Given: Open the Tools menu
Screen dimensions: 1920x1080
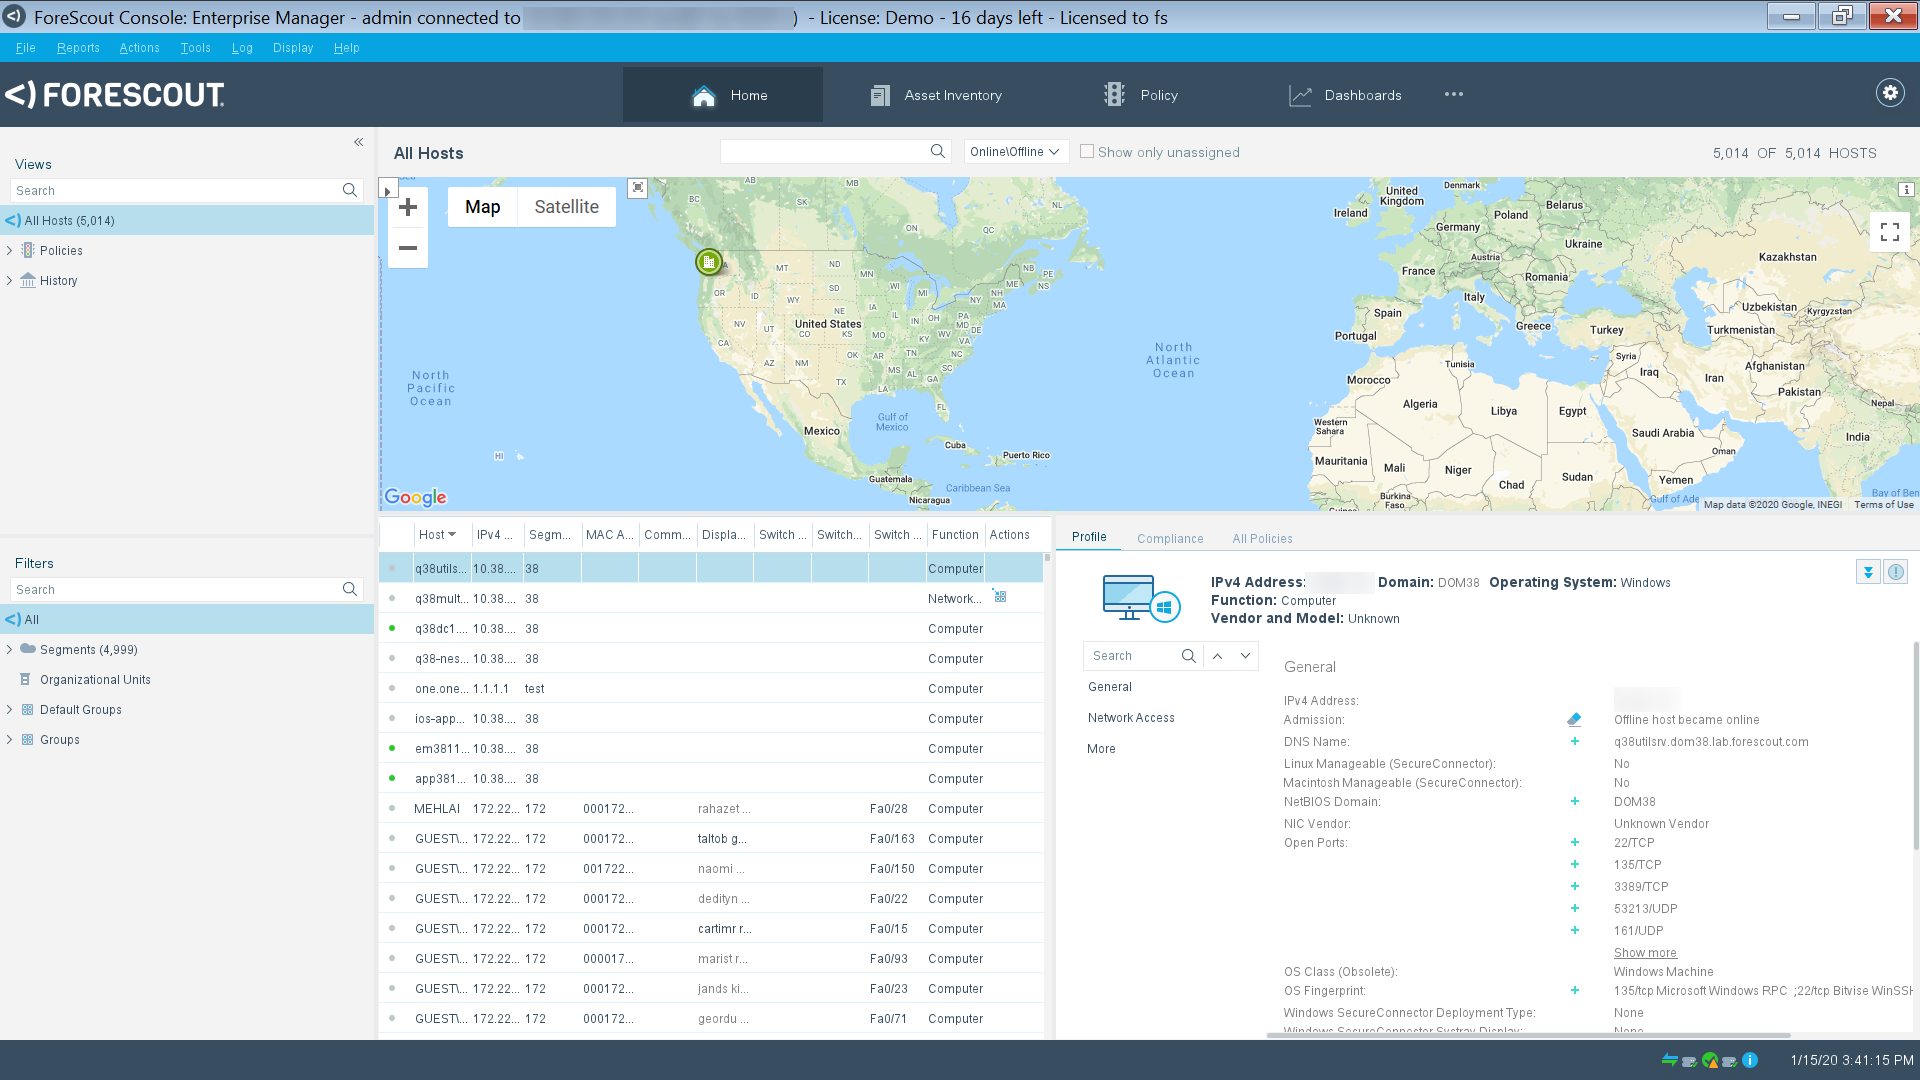Looking at the screenshot, I should pyautogui.click(x=195, y=48).
